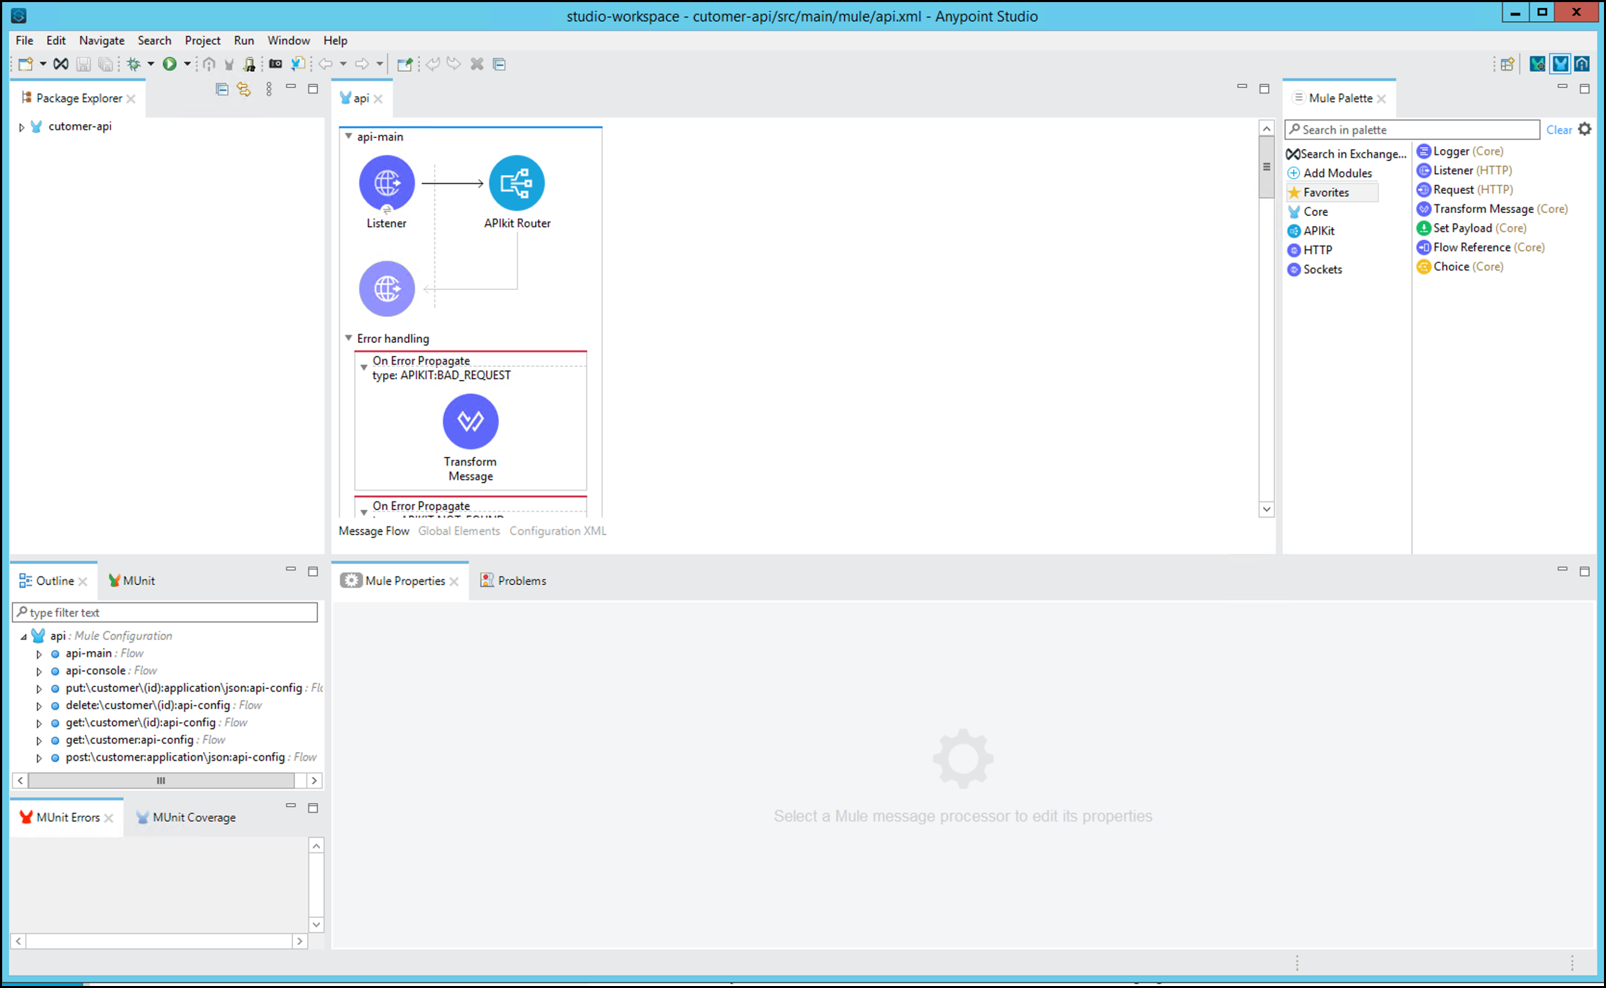1606x988 pixels.
Task: Expand delete:\customer\(id) flow in Outline
Action: pyautogui.click(x=39, y=706)
